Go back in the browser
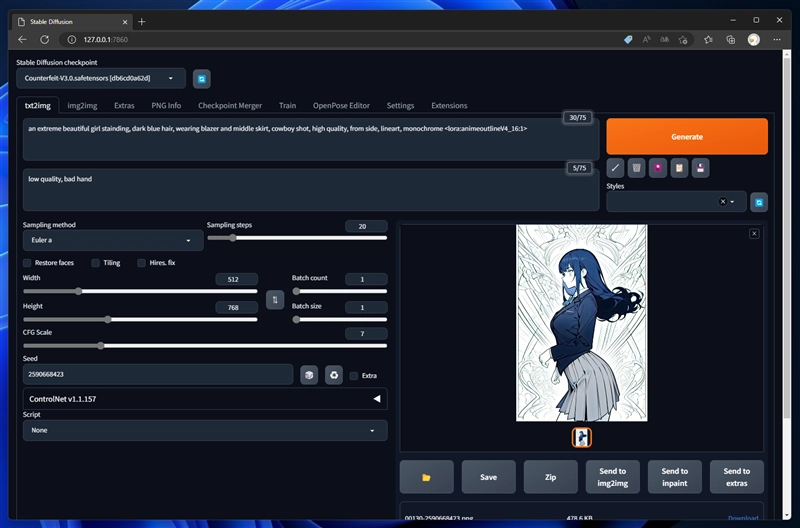The width and height of the screenshot is (800, 528). pos(22,39)
